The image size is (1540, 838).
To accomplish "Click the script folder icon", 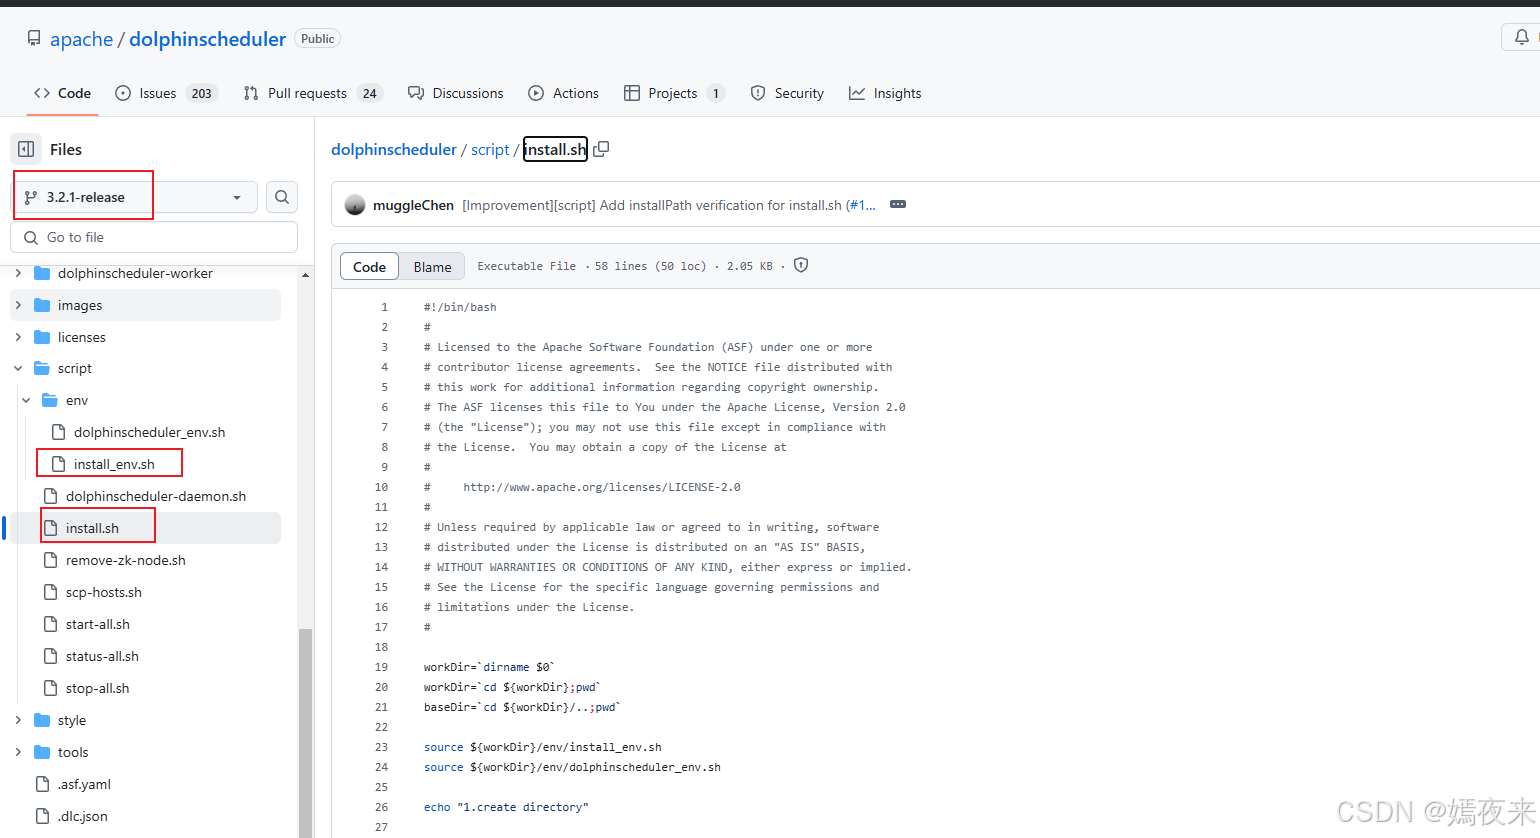I will (42, 368).
